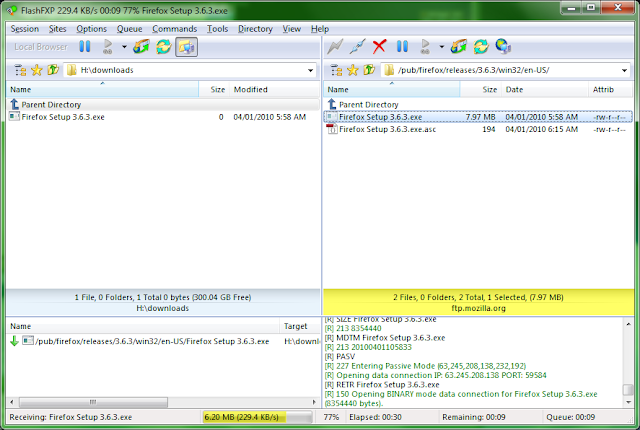
Task: Expand the remote path dropdown arrow
Action: tap(624, 70)
